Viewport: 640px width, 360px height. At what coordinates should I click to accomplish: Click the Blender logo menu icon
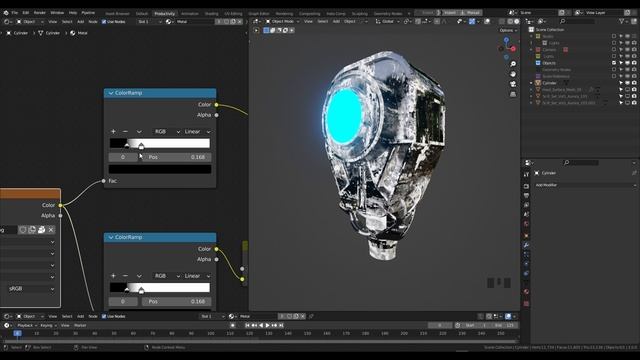(6, 13)
